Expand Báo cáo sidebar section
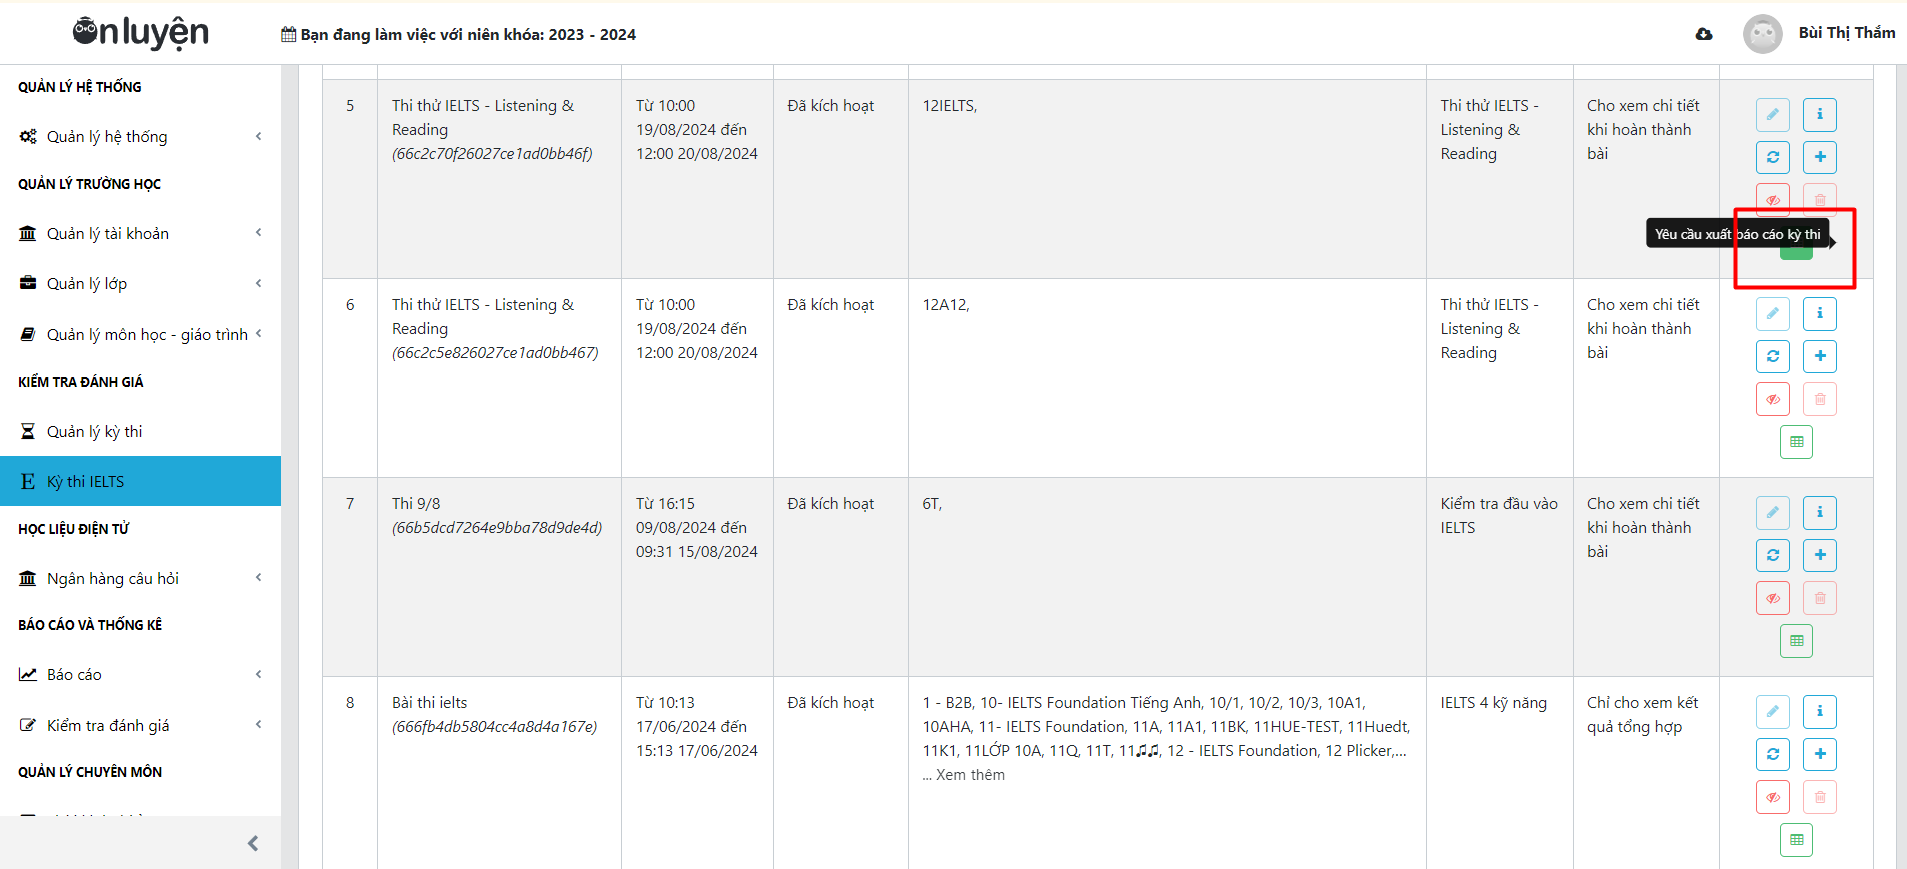Screen dimensions: 1907x869 point(140,675)
